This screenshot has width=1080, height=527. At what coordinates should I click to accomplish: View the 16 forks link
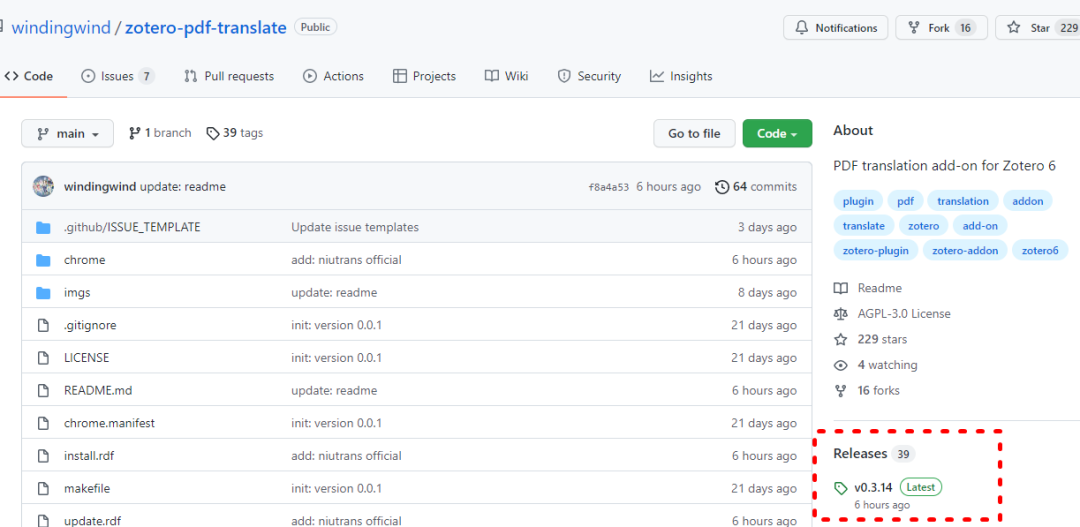coord(866,390)
